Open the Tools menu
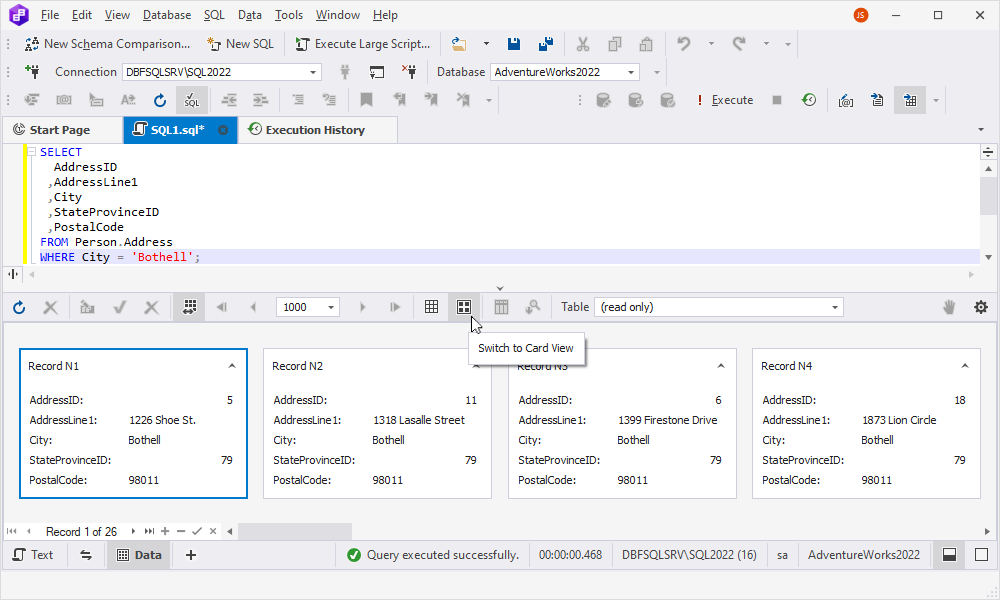The height and width of the screenshot is (600, 1000). [288, 15]
